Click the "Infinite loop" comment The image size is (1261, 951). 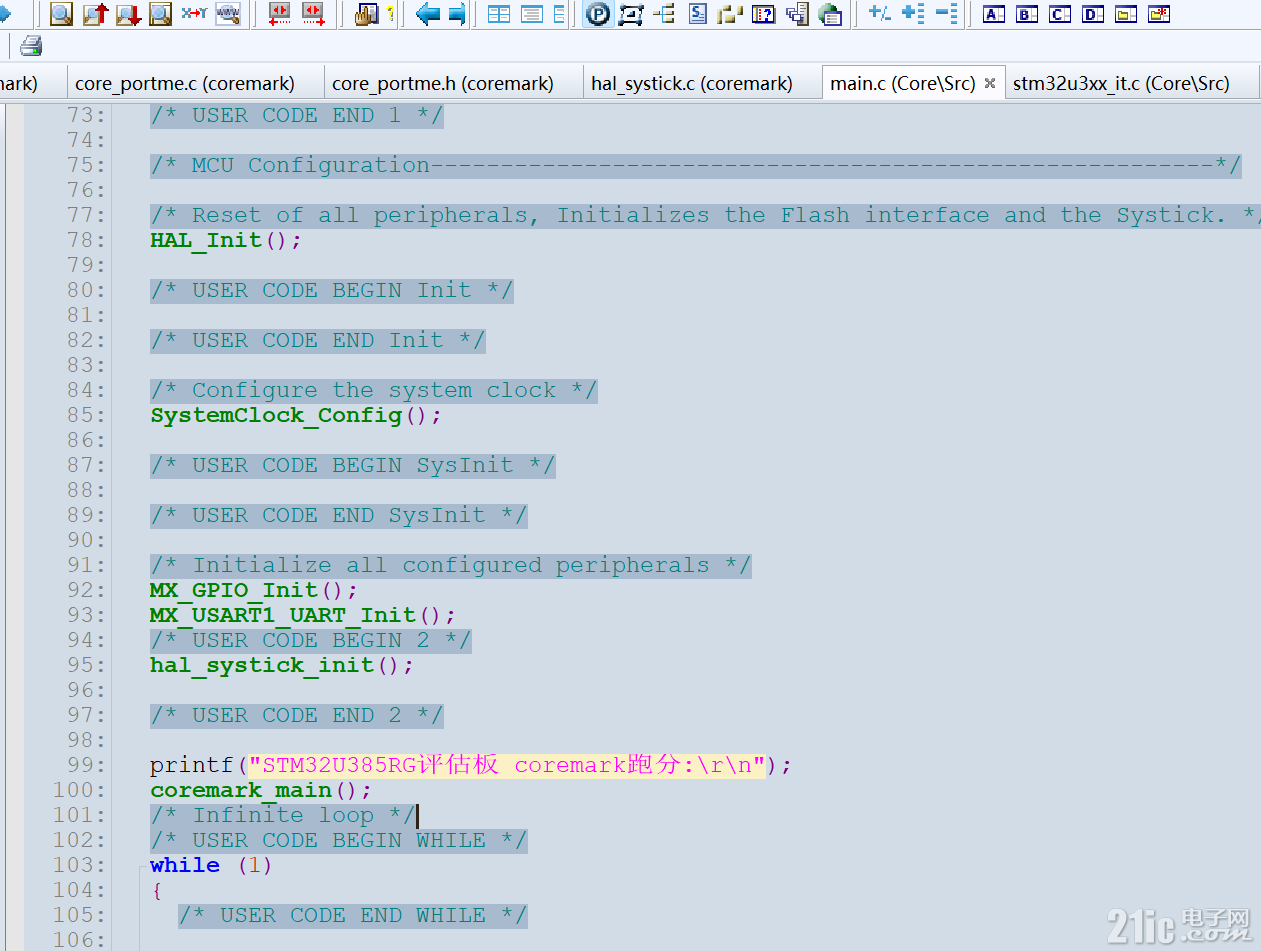283,815
